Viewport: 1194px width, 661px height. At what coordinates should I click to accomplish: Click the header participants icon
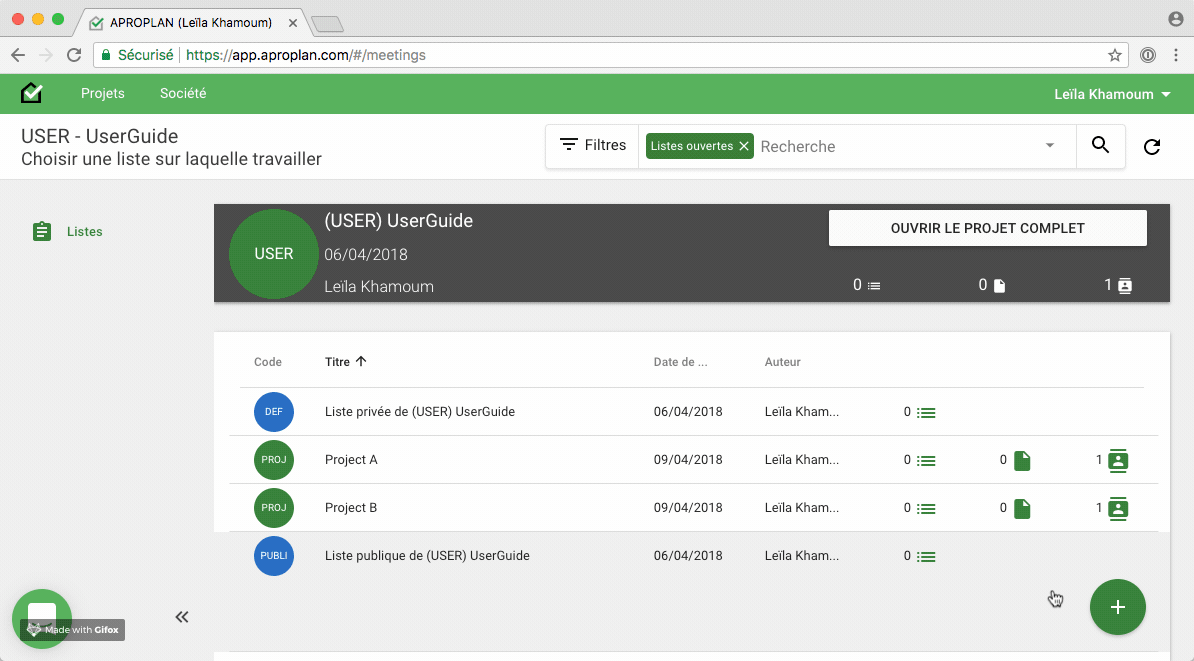(1125, 286)
